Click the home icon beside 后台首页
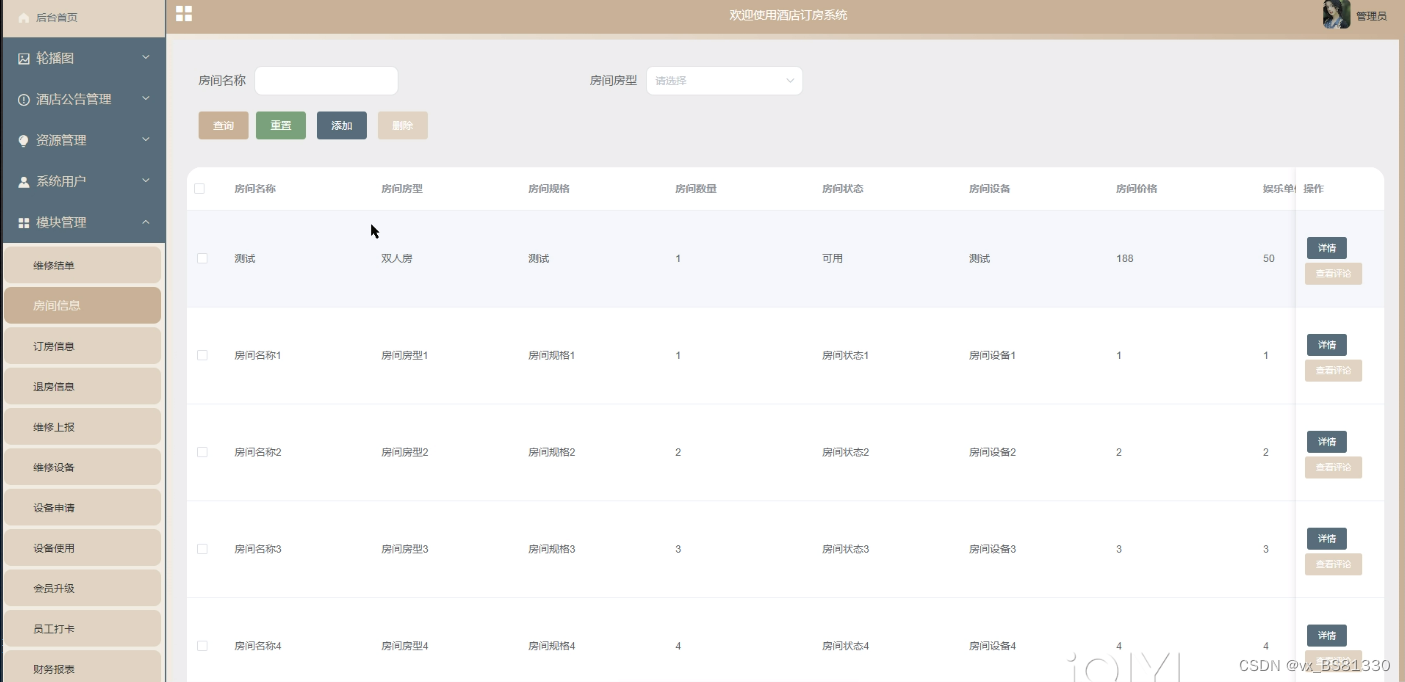 pos(24,18)
